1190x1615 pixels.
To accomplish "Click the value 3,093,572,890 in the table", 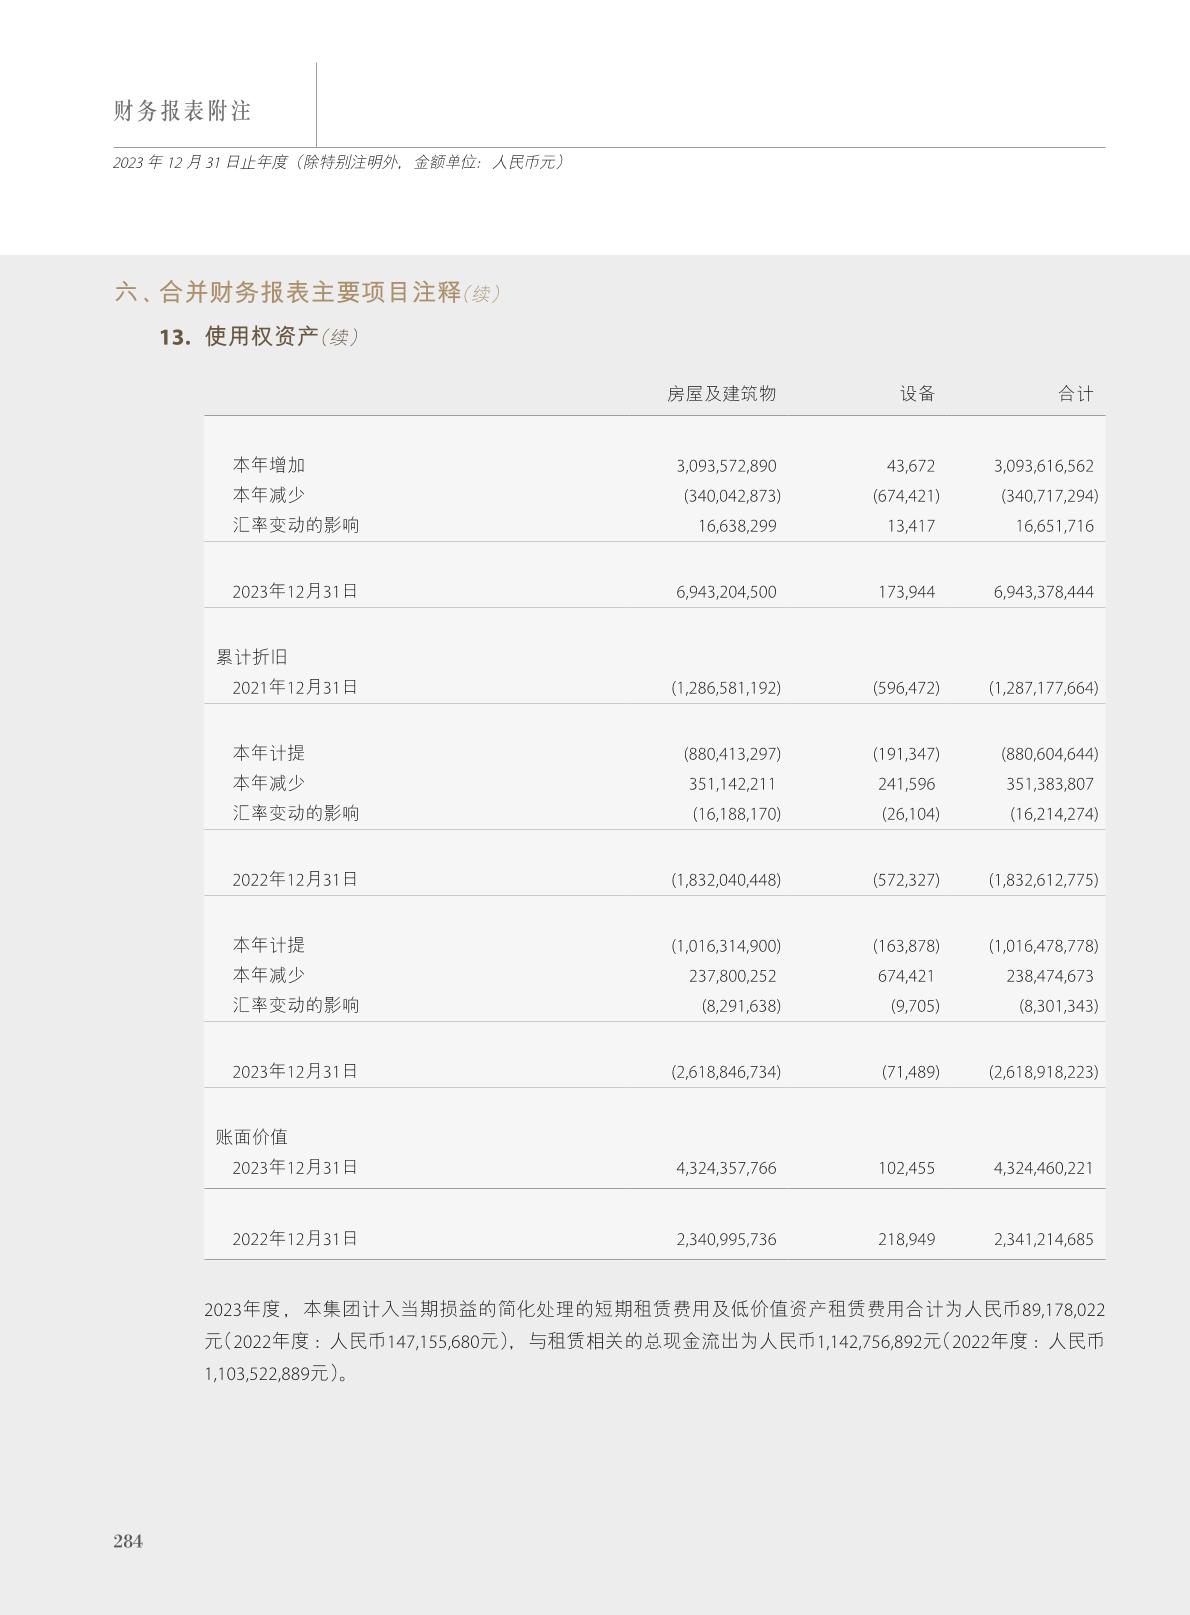I will point(726,466).
